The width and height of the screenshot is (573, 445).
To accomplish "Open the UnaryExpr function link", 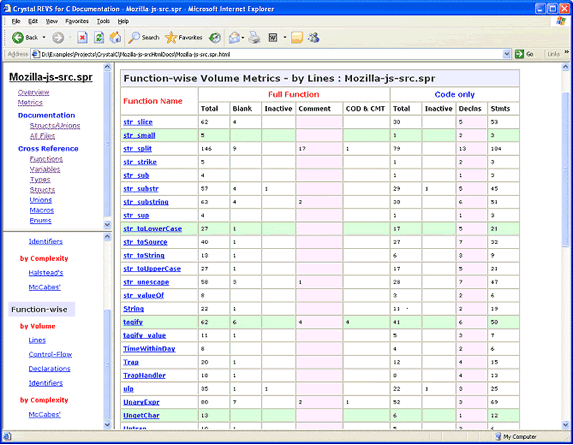I will coord(141,402).
